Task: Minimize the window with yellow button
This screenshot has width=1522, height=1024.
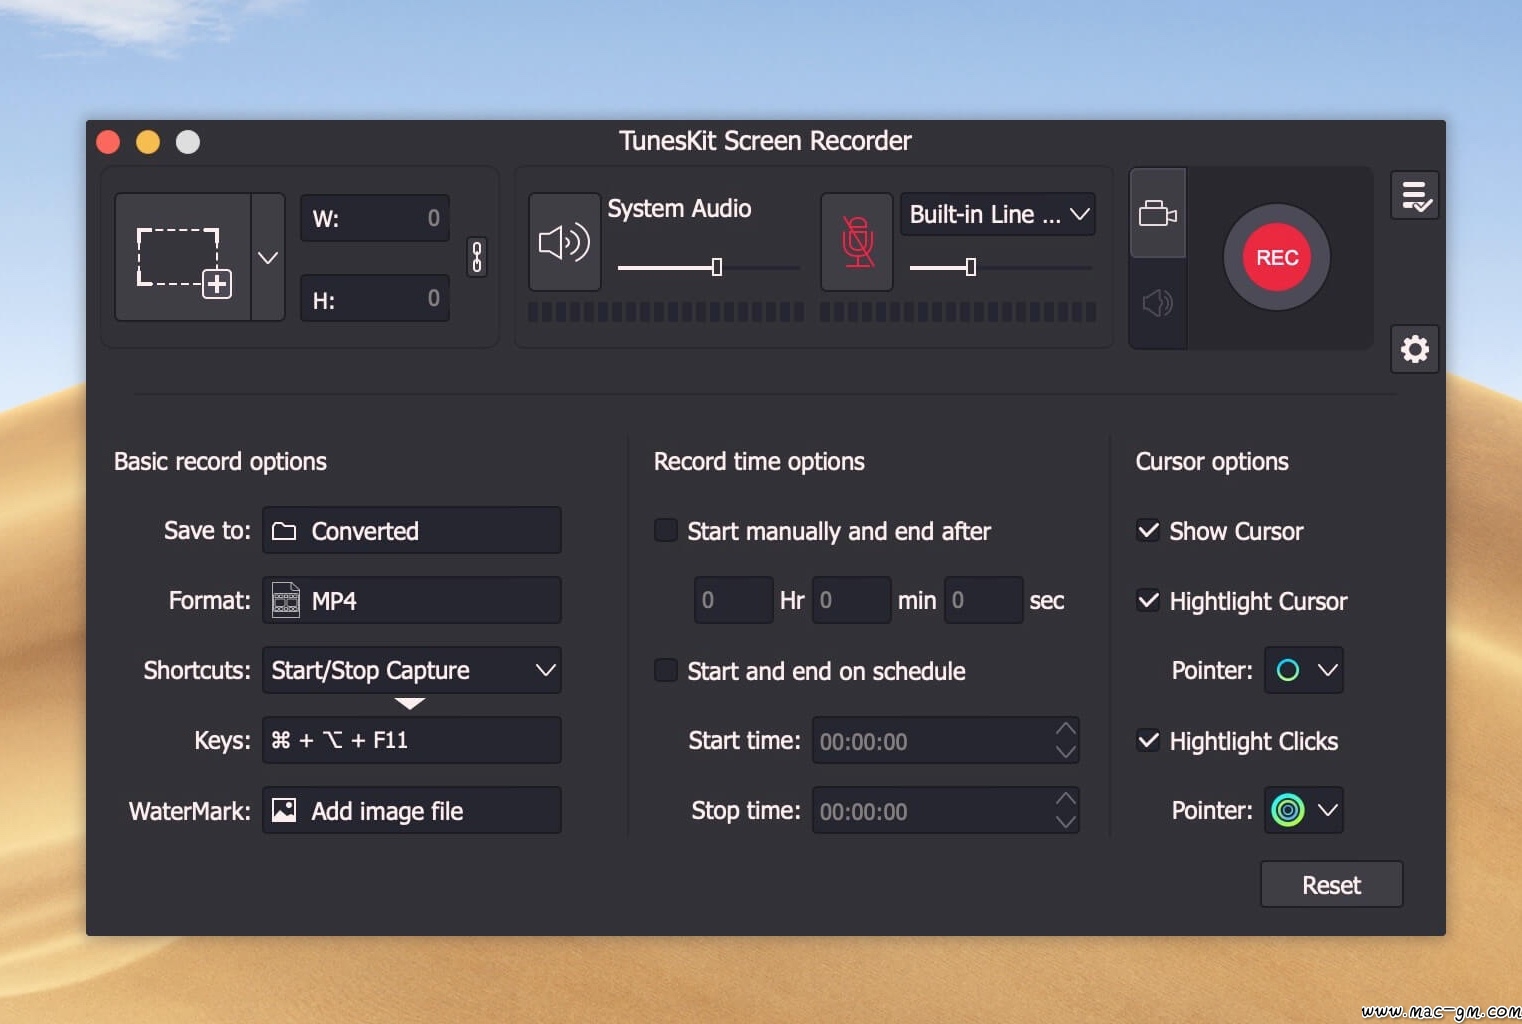Action: pos(148,142)
